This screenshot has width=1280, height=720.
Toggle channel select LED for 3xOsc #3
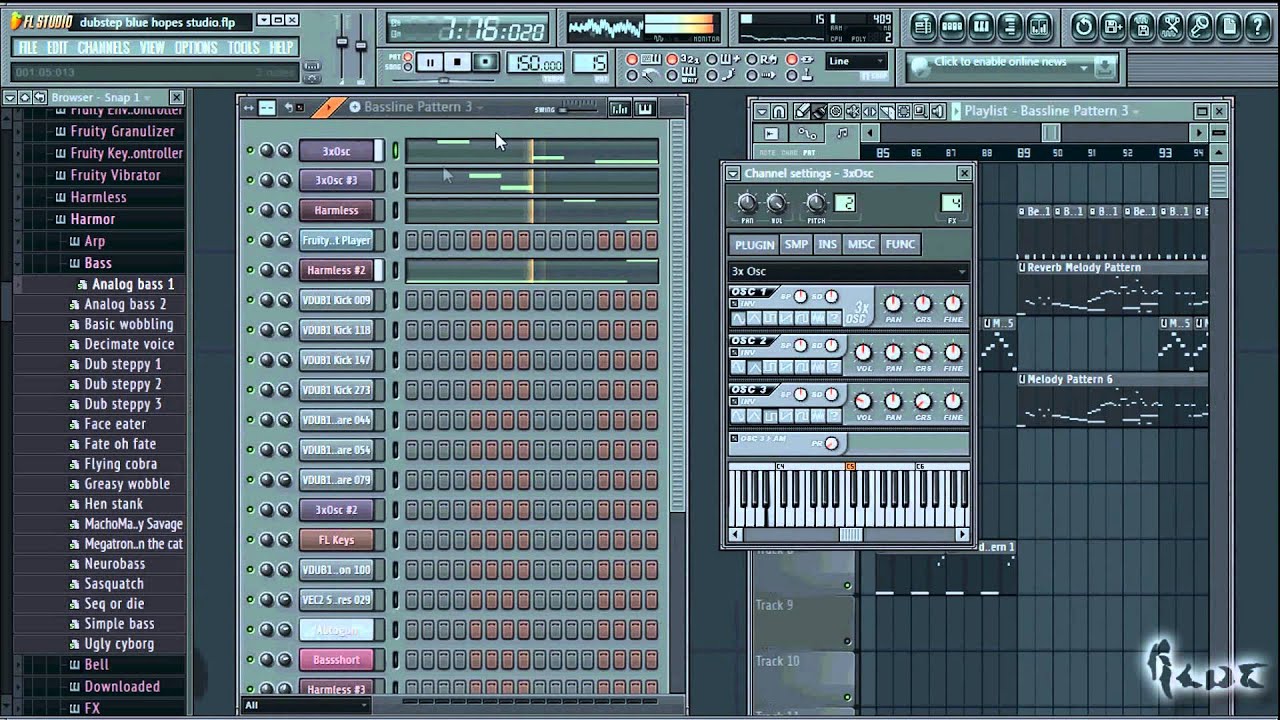click(x=394, y=180)
